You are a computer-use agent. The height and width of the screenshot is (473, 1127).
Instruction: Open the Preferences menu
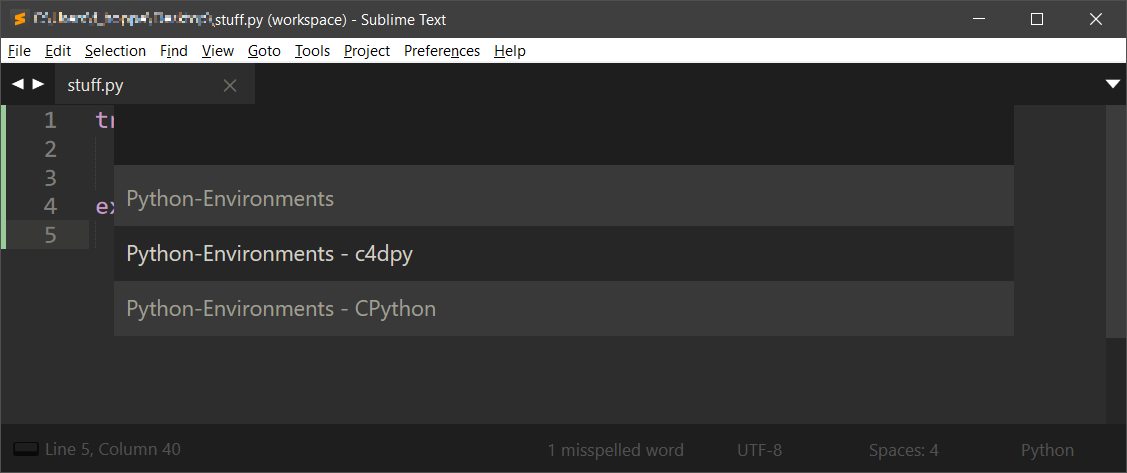click(x=441, y=51)
